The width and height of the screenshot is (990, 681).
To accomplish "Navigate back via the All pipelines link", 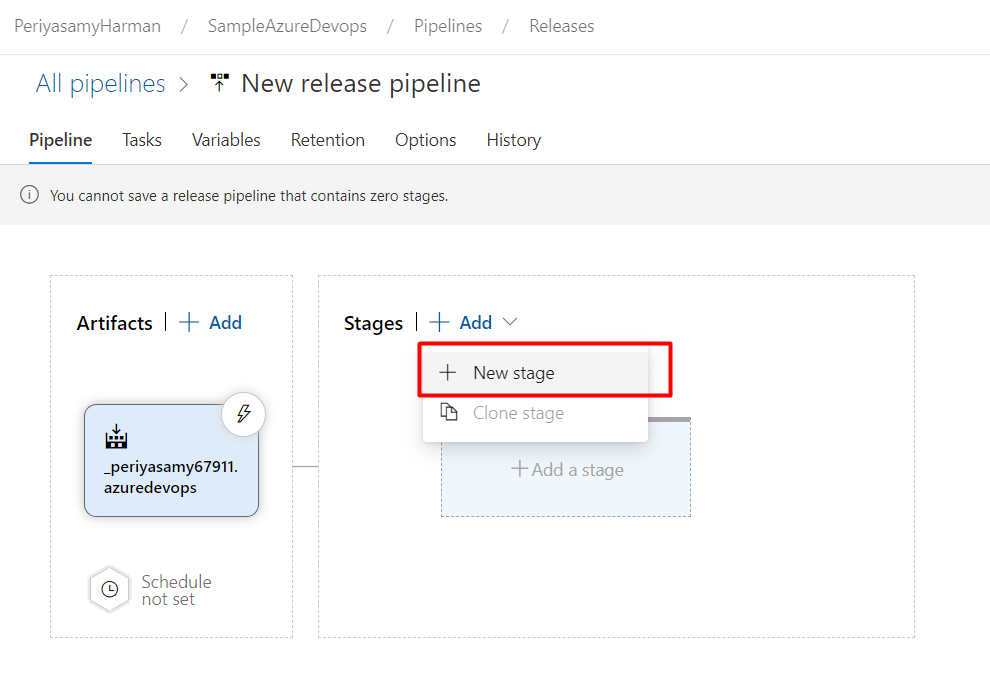I will [x=100, y=83].
